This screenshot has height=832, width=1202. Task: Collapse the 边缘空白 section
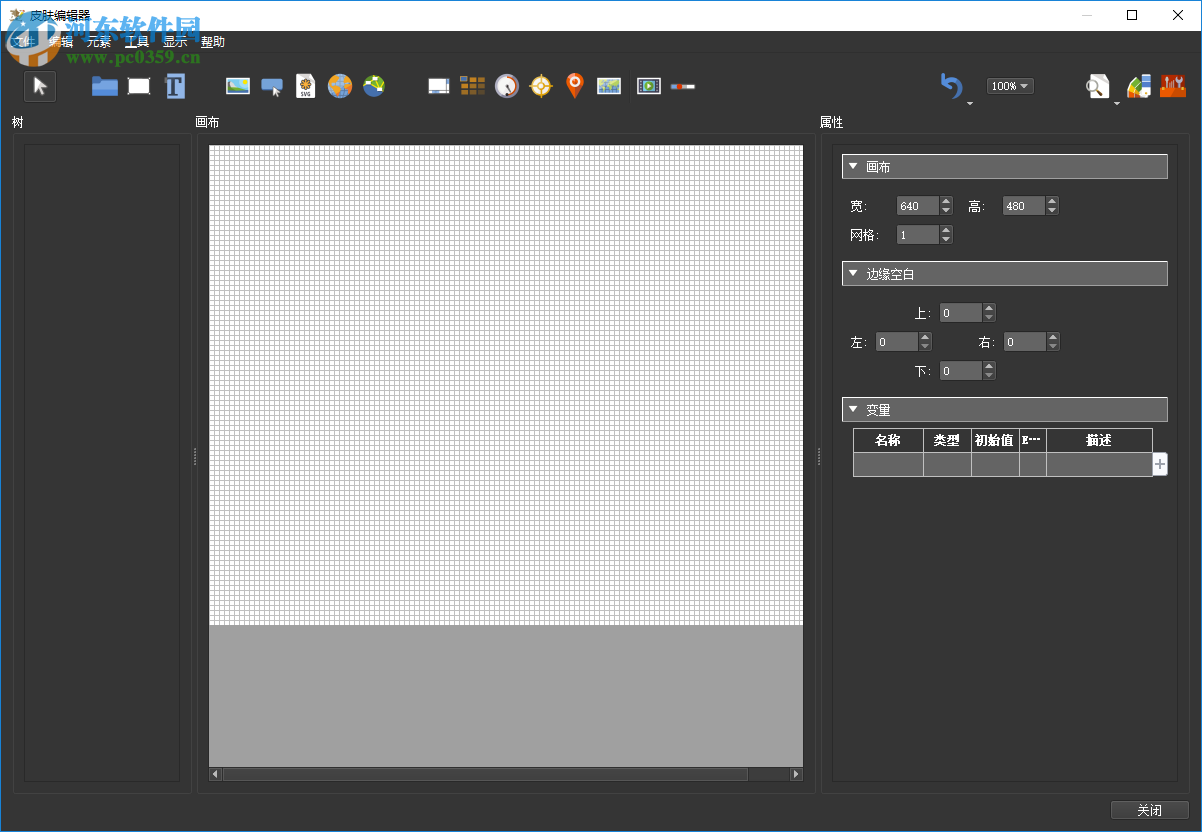coord(853,273)
